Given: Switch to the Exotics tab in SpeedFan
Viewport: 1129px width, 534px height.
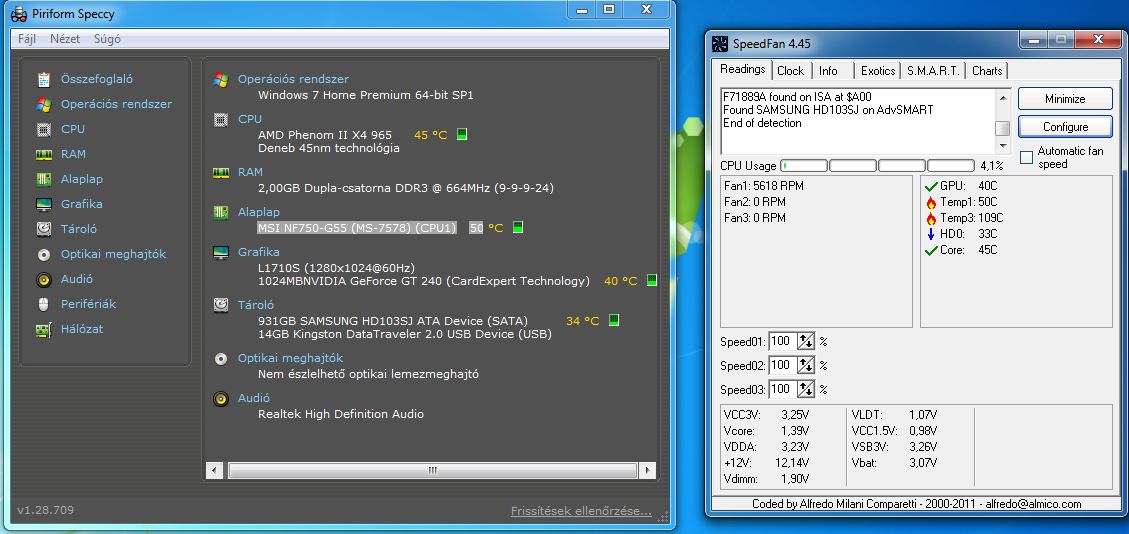Looking at the screenshot, I should coord(878,71).
